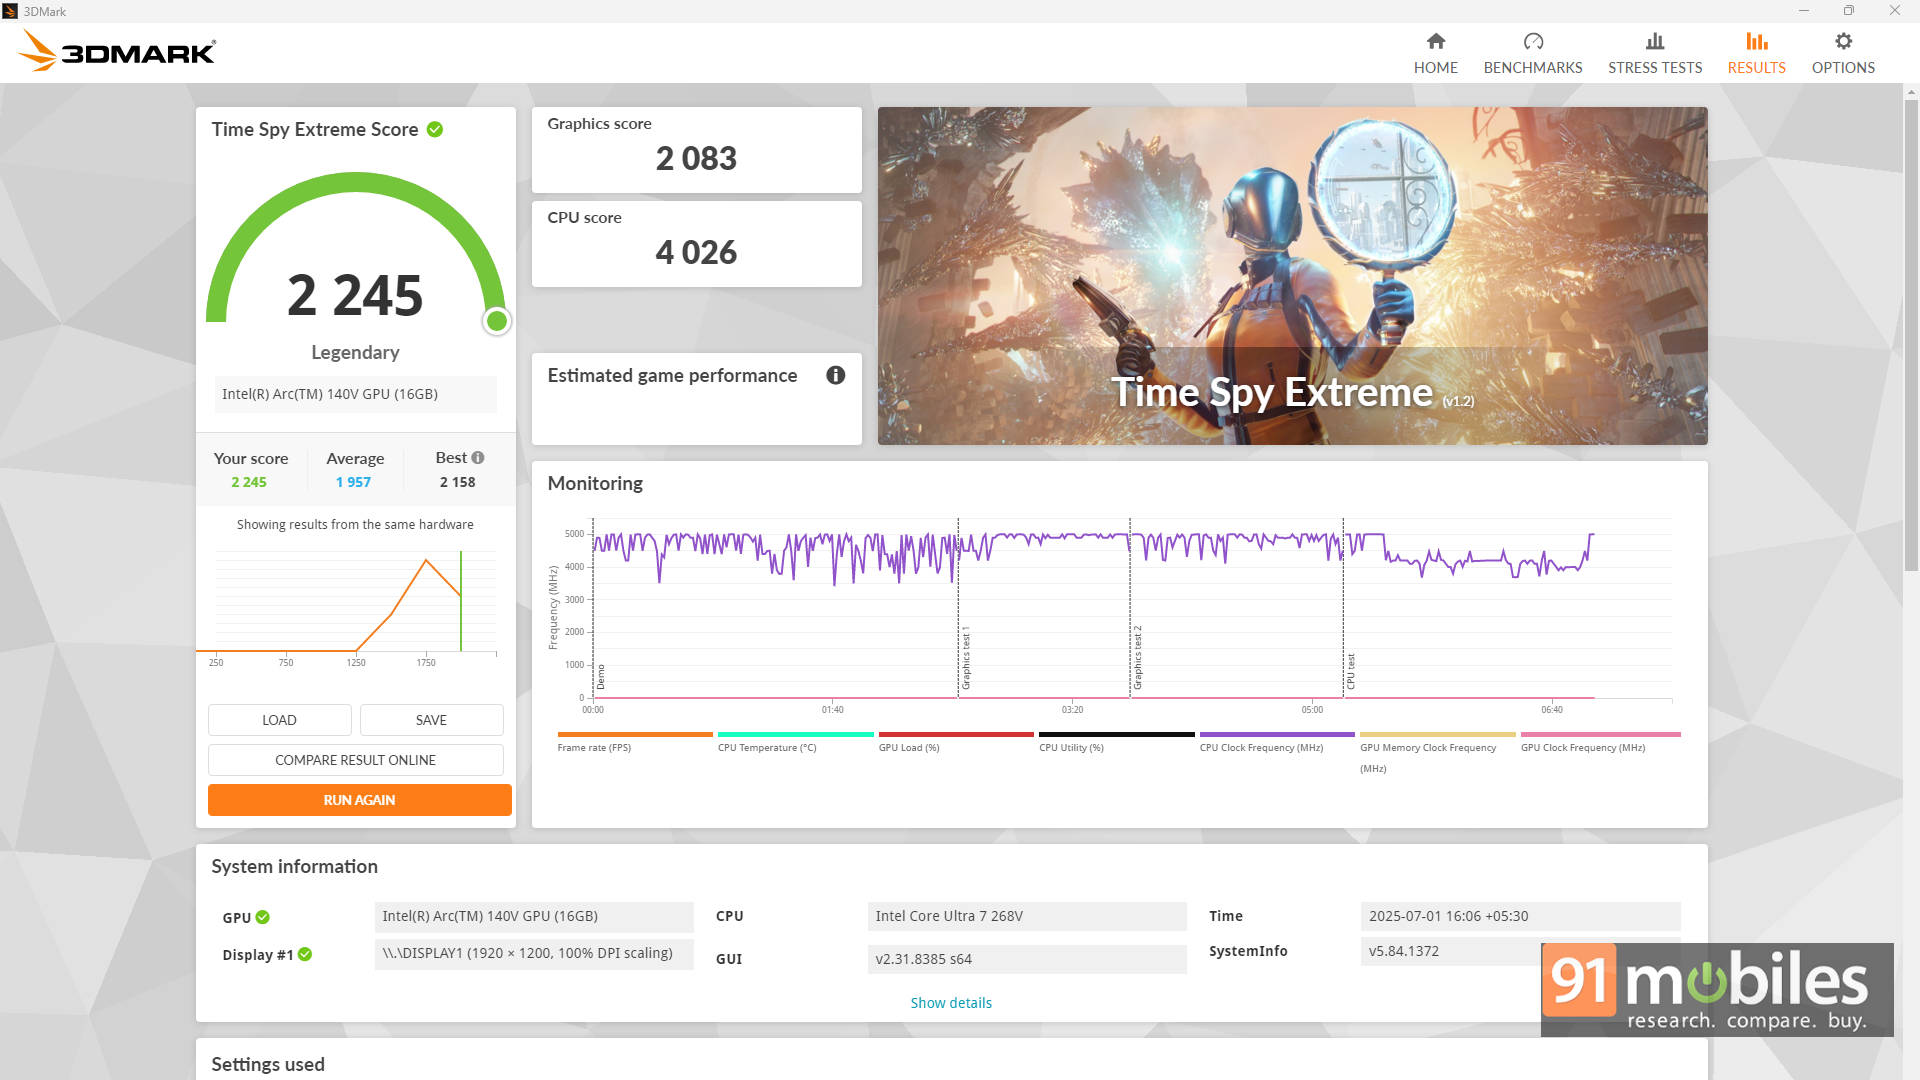1920x1080 pixels.
Task: Switch to the OPTIONS label
Action: (x=1843, y=68)
